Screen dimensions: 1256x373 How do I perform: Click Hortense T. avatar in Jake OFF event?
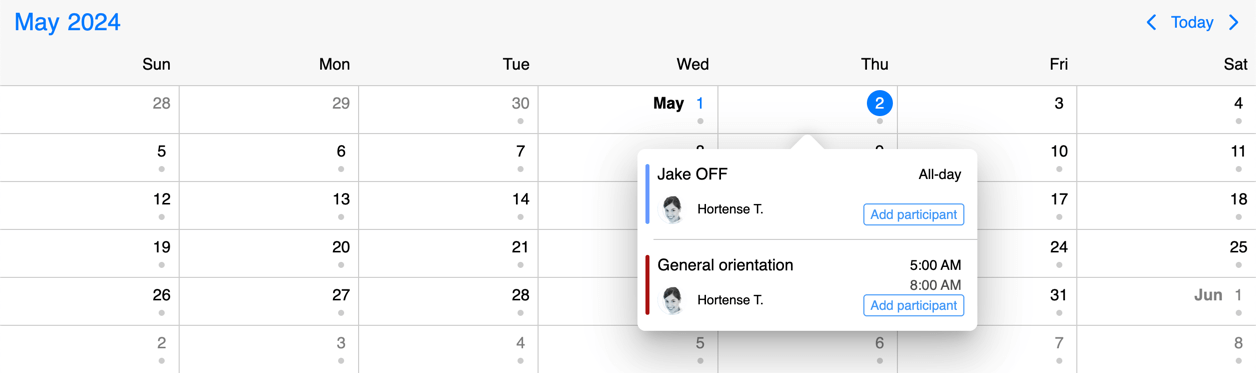[673, 210]
